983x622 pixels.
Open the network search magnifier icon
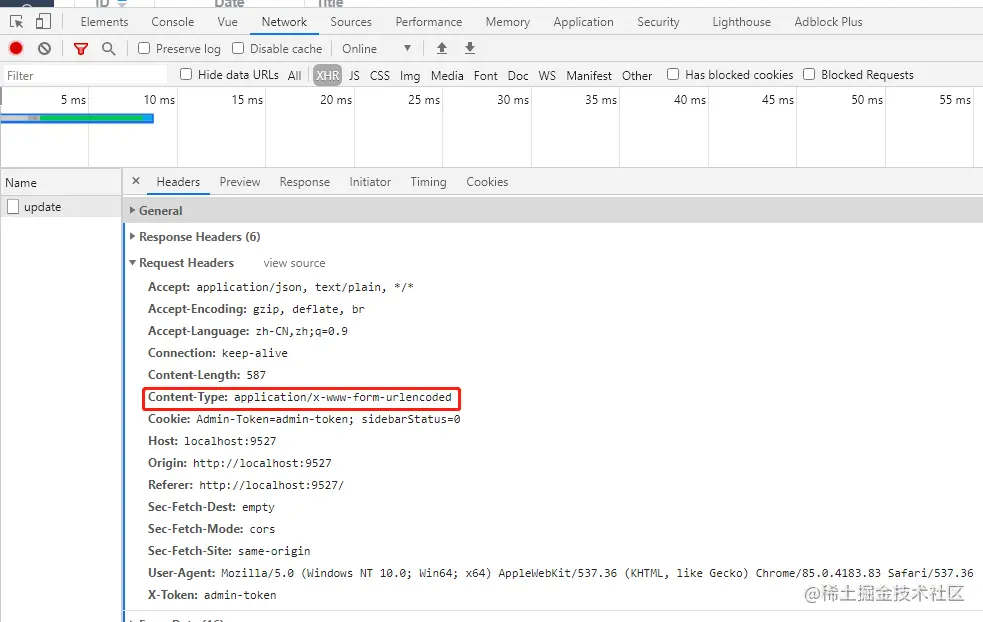[x=108, y=48]
